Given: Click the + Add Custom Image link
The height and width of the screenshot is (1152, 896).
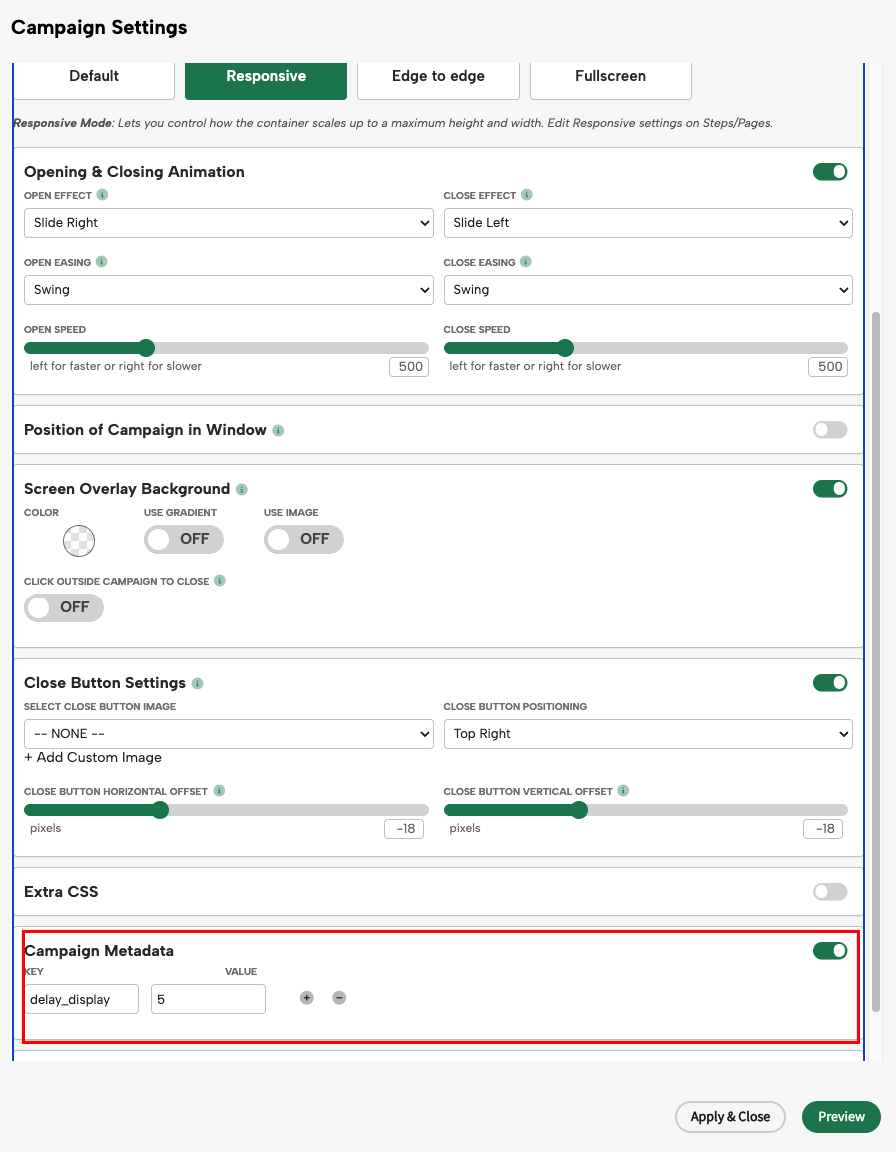Looking at the screenshot, I should click(x=93, y=758).
